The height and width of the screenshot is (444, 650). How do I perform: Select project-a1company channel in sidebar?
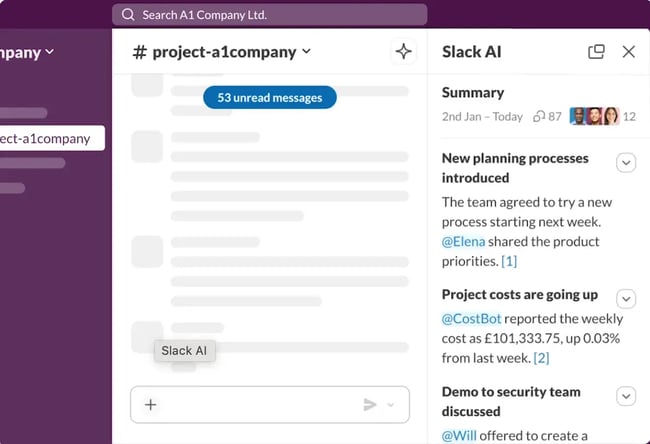pyautogui.click(x=52, y=138)
